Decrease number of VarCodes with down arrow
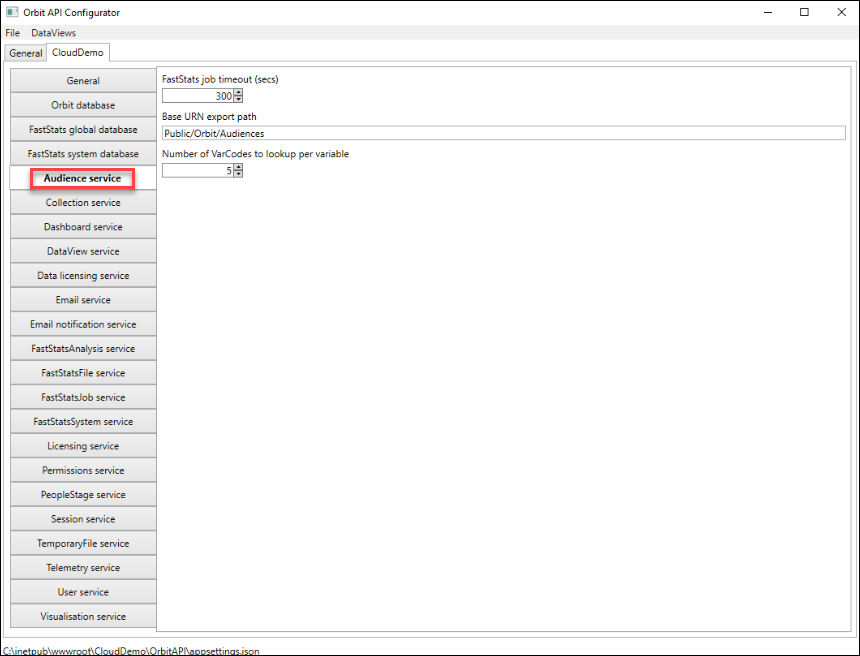The width and height of the screenshot is (860, 656). 238,174
